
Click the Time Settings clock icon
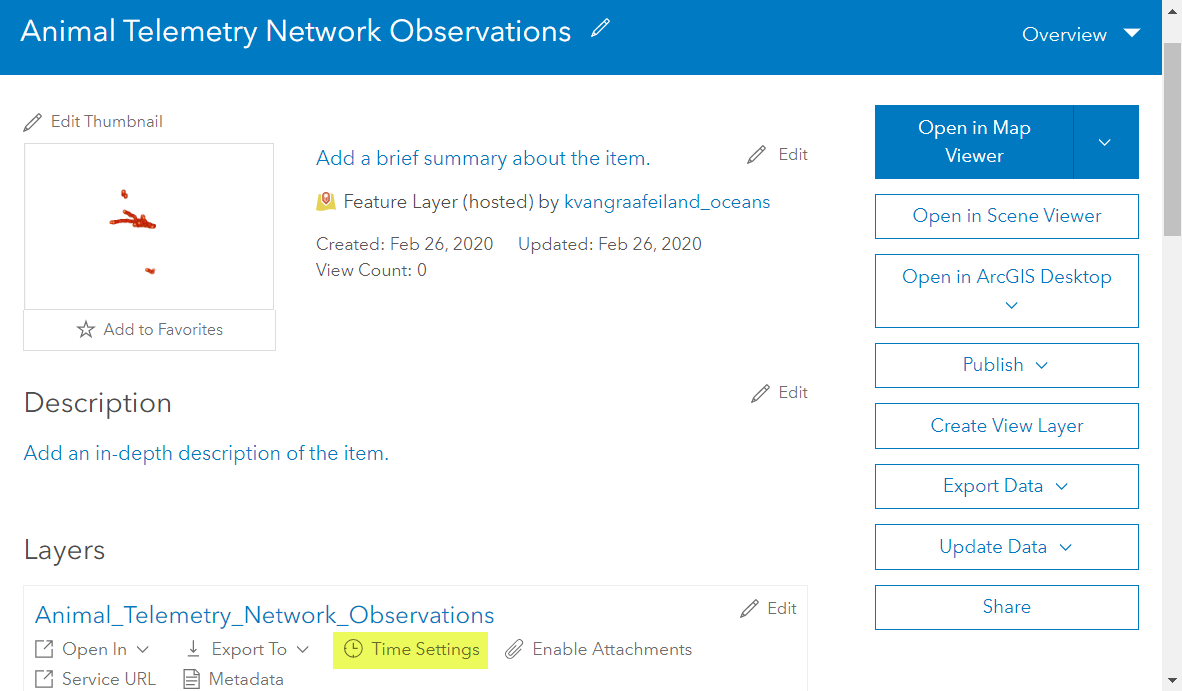coord(353,649)
